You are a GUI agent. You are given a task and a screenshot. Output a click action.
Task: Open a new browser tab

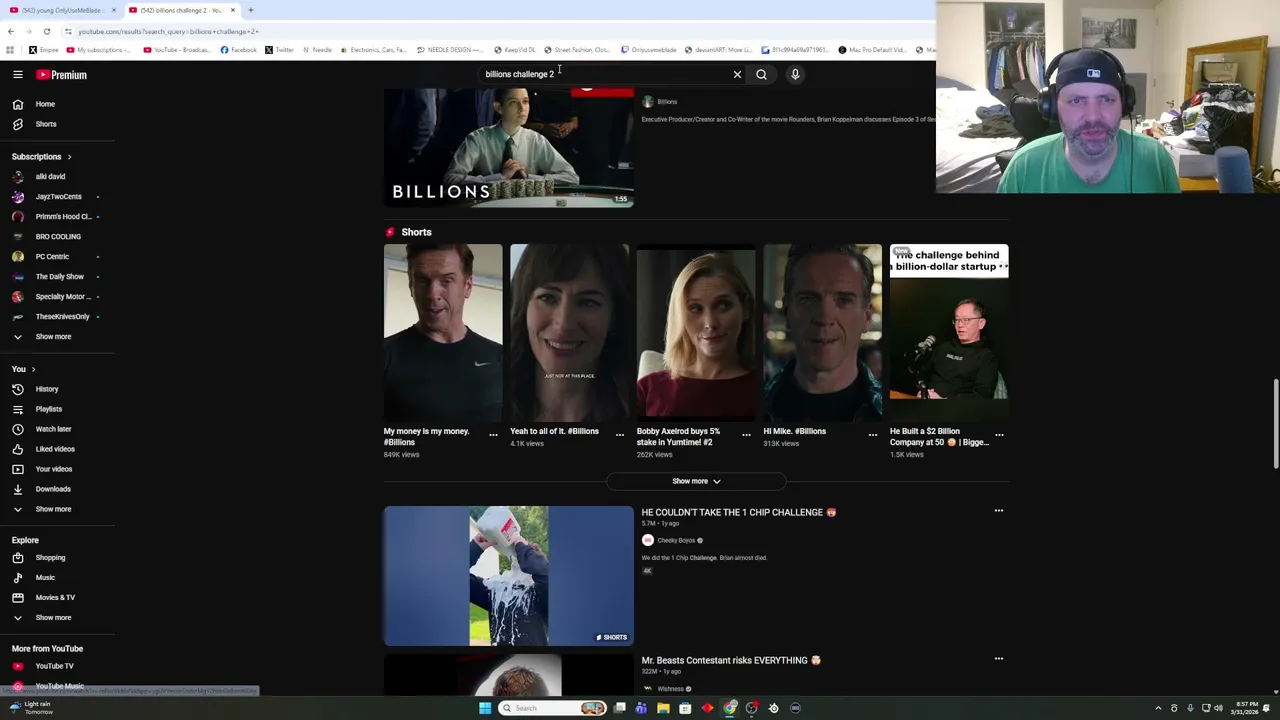pos(251,10)
